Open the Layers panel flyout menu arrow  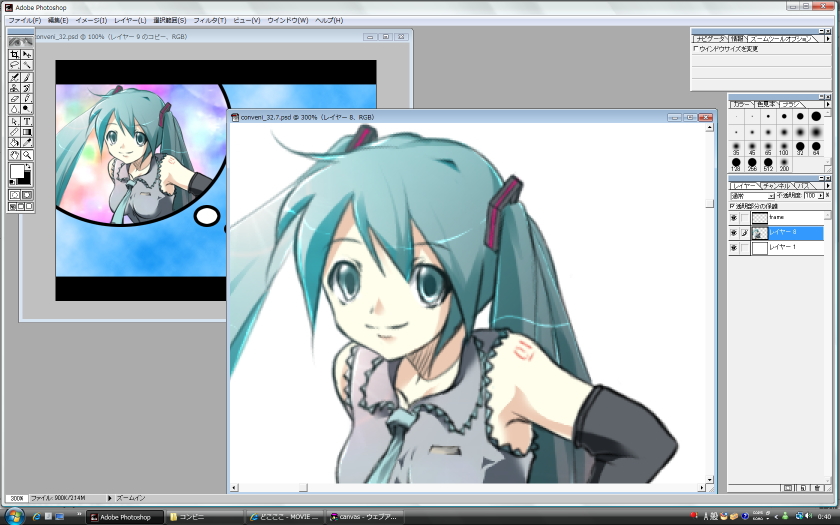828,185
